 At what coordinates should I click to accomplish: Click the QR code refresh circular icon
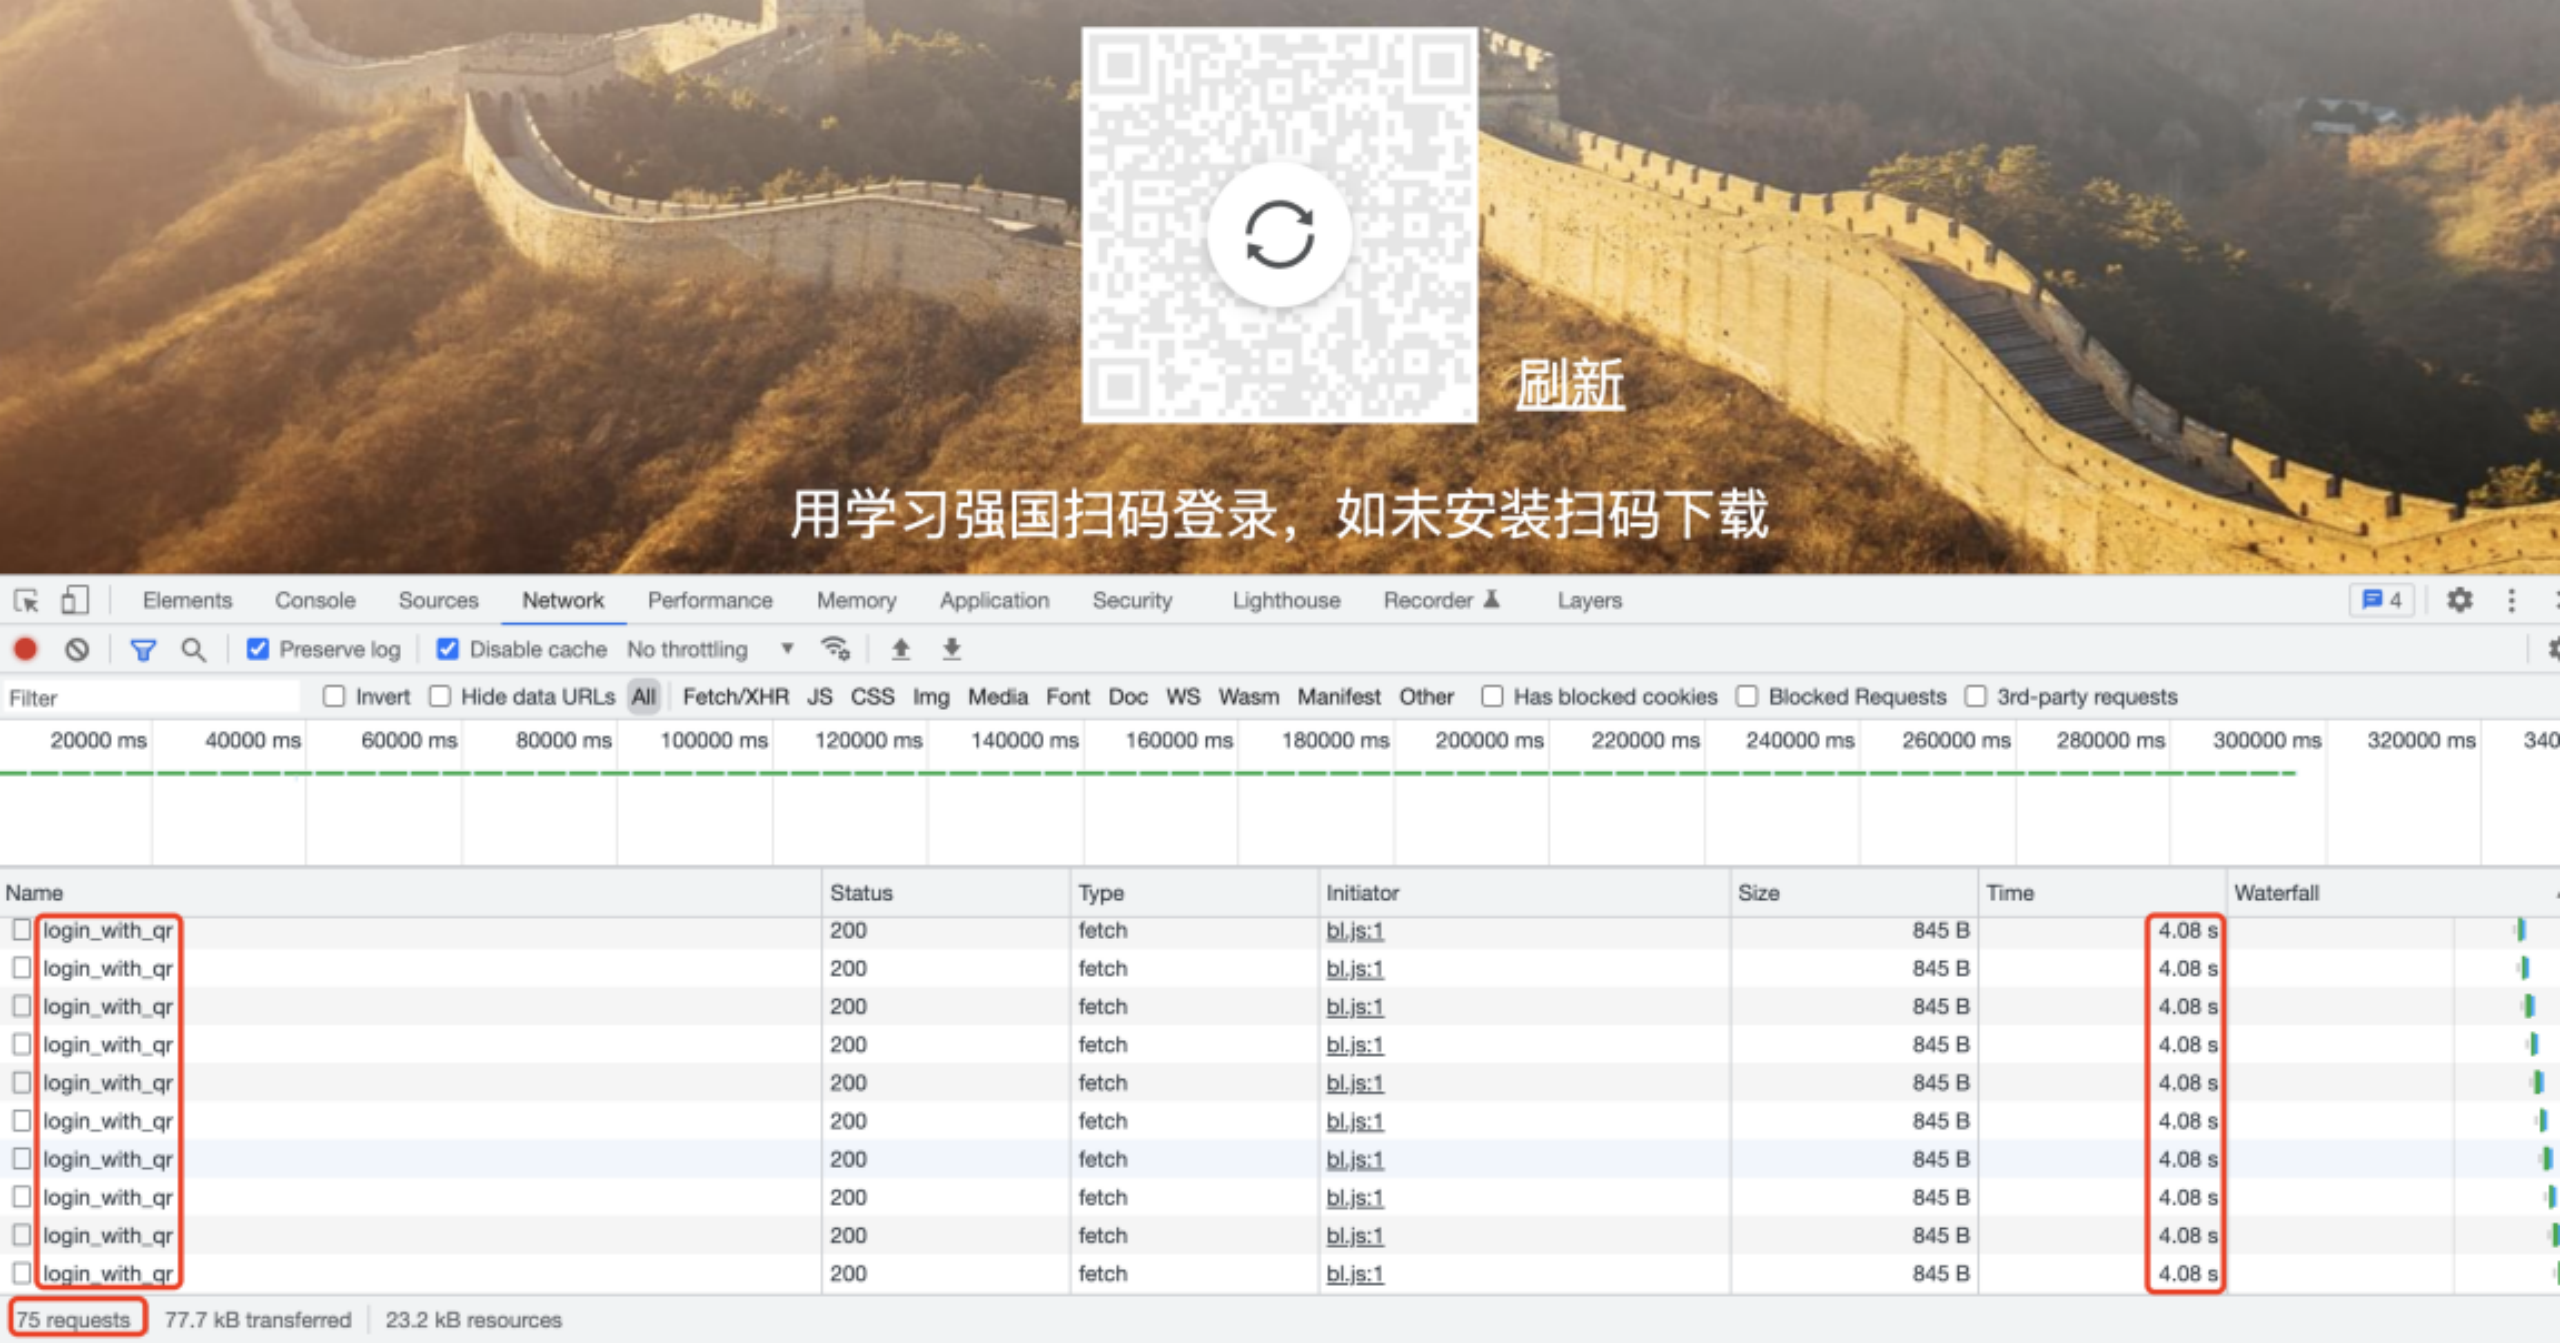[x=1279, y=235]
